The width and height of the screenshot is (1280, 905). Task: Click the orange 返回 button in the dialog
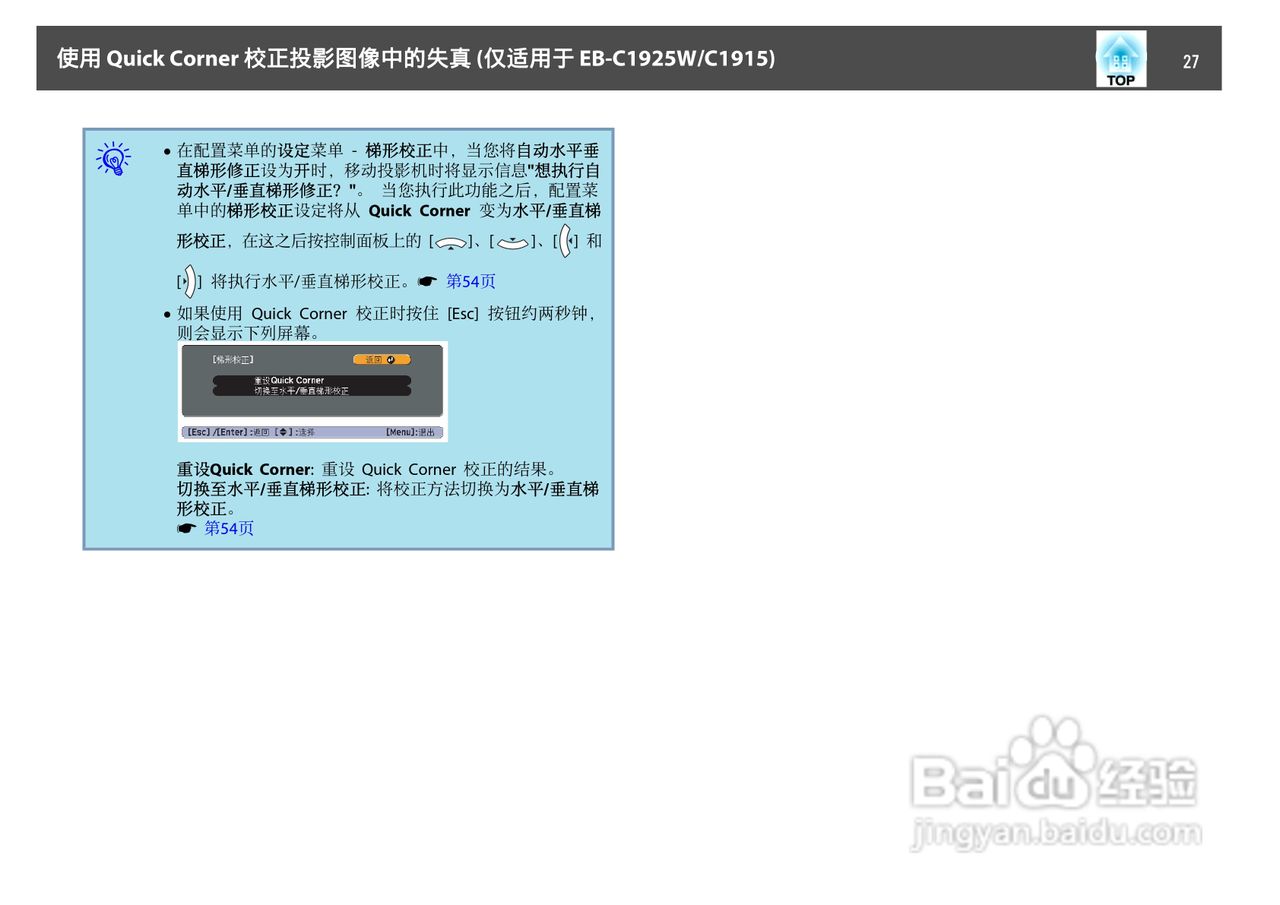tap(381, 359)
